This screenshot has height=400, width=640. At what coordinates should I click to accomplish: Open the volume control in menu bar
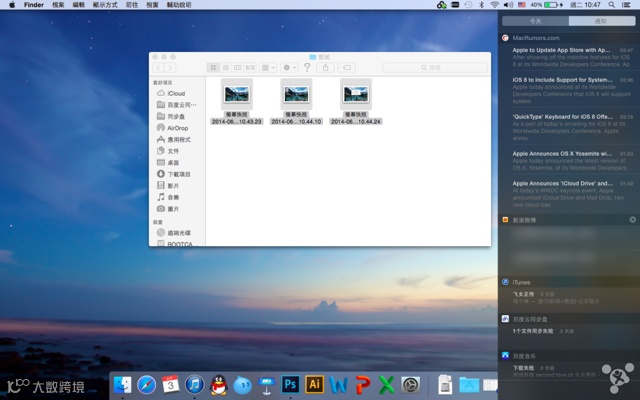click(x=508, y=5)
